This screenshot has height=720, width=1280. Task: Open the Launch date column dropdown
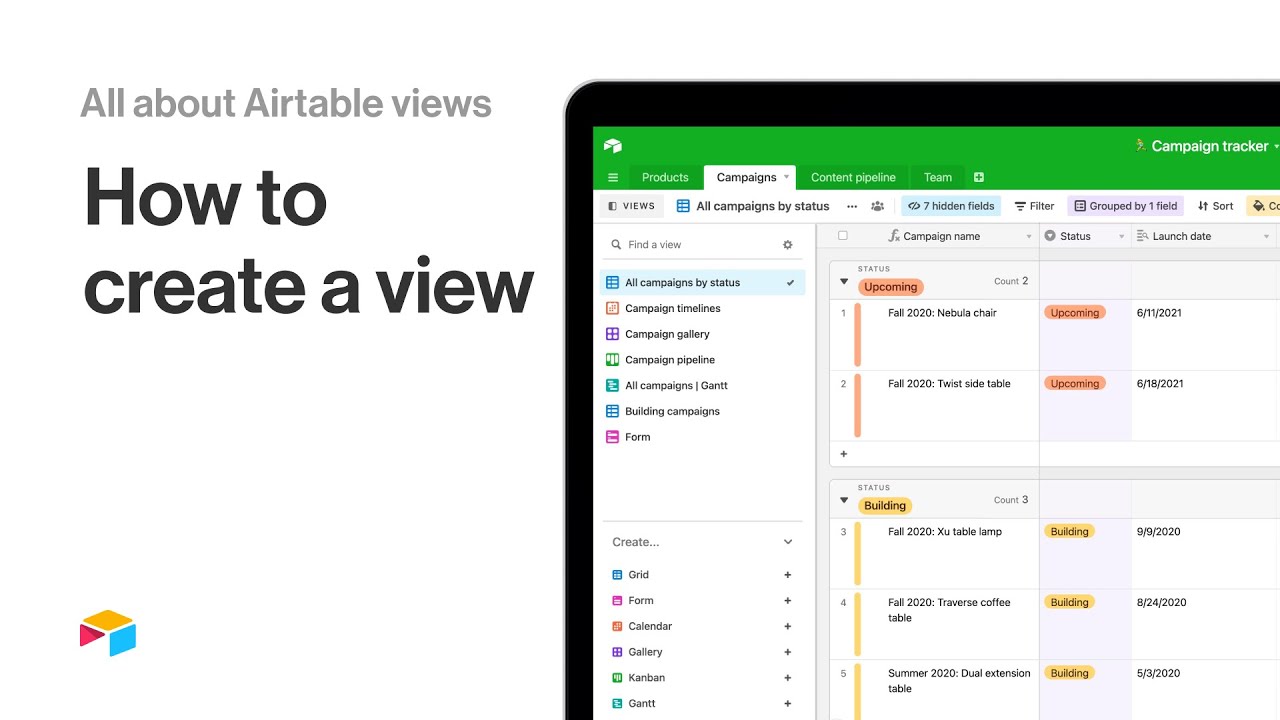(1267, 237)
